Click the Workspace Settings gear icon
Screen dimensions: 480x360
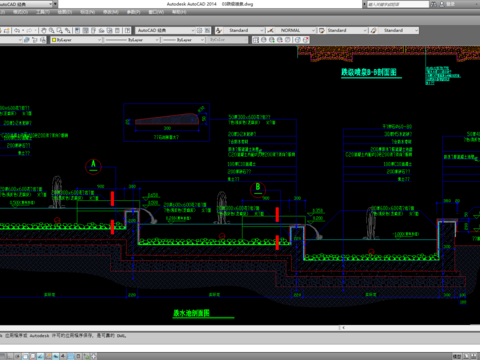pyautogui.click(x=199, y=30)
